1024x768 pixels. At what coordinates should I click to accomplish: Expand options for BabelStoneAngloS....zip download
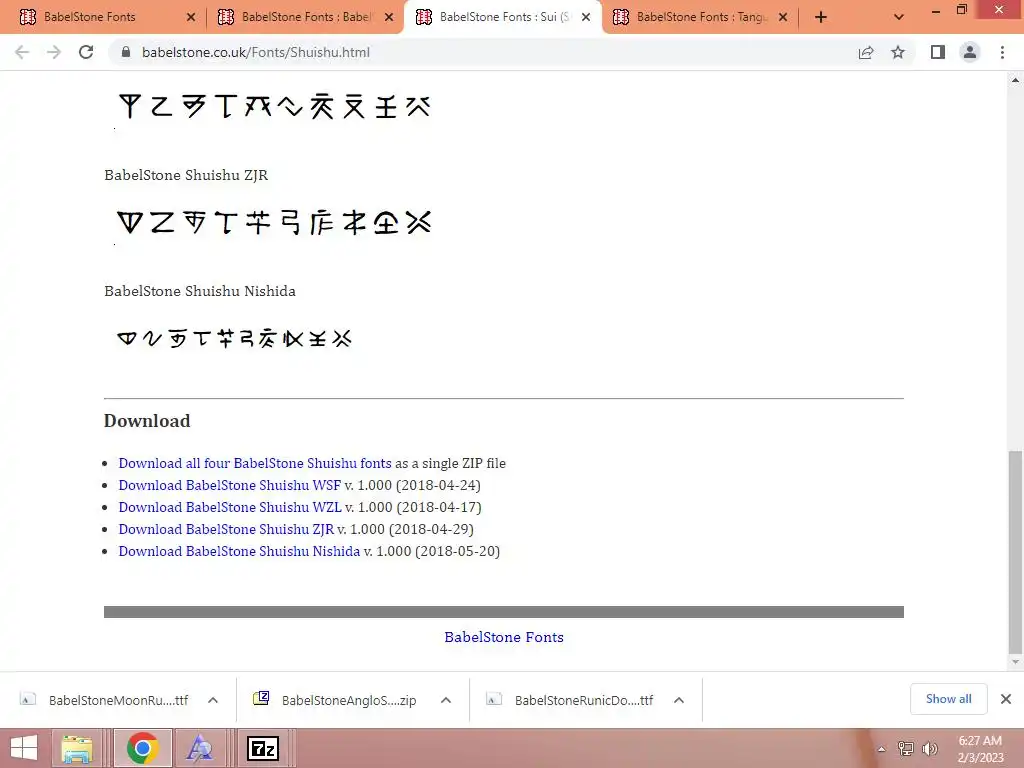click(446, 700)
